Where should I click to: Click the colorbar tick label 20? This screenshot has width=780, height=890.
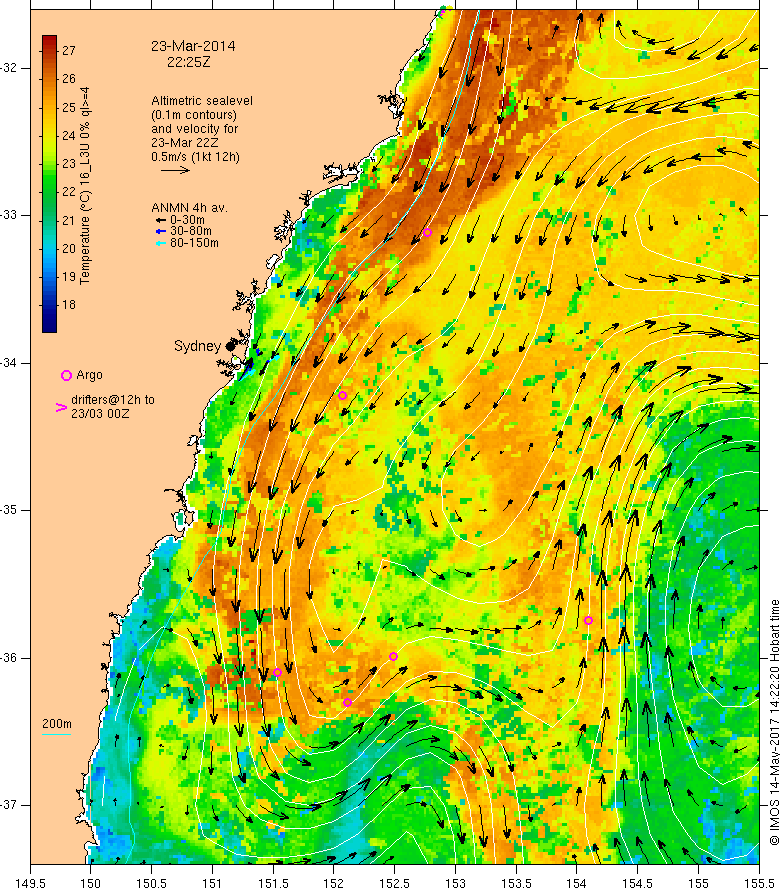[69, 248]
